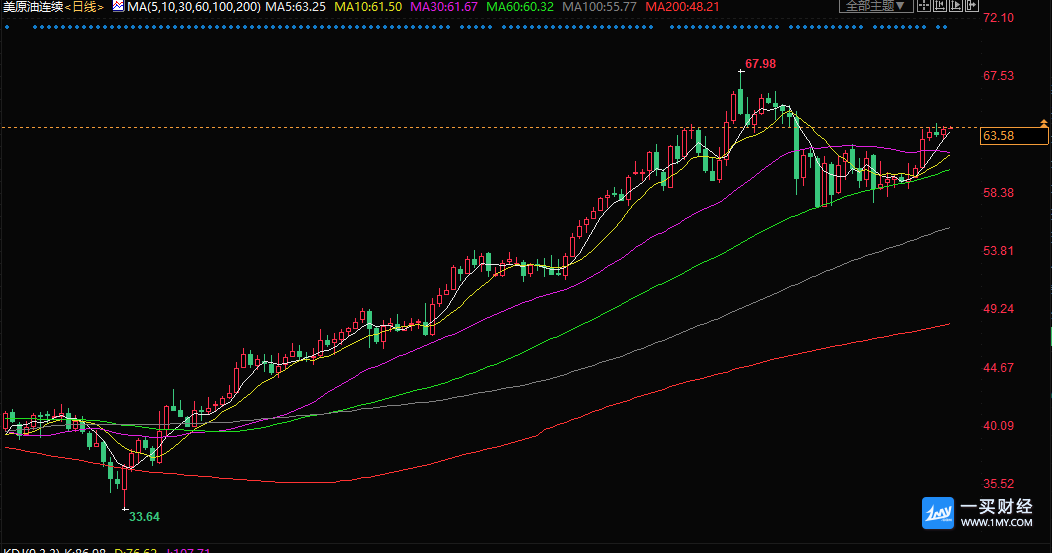The image size is (1052, 553).
Task: Click the 美原油连续 symbol name
Action: (x=33, y=7)
